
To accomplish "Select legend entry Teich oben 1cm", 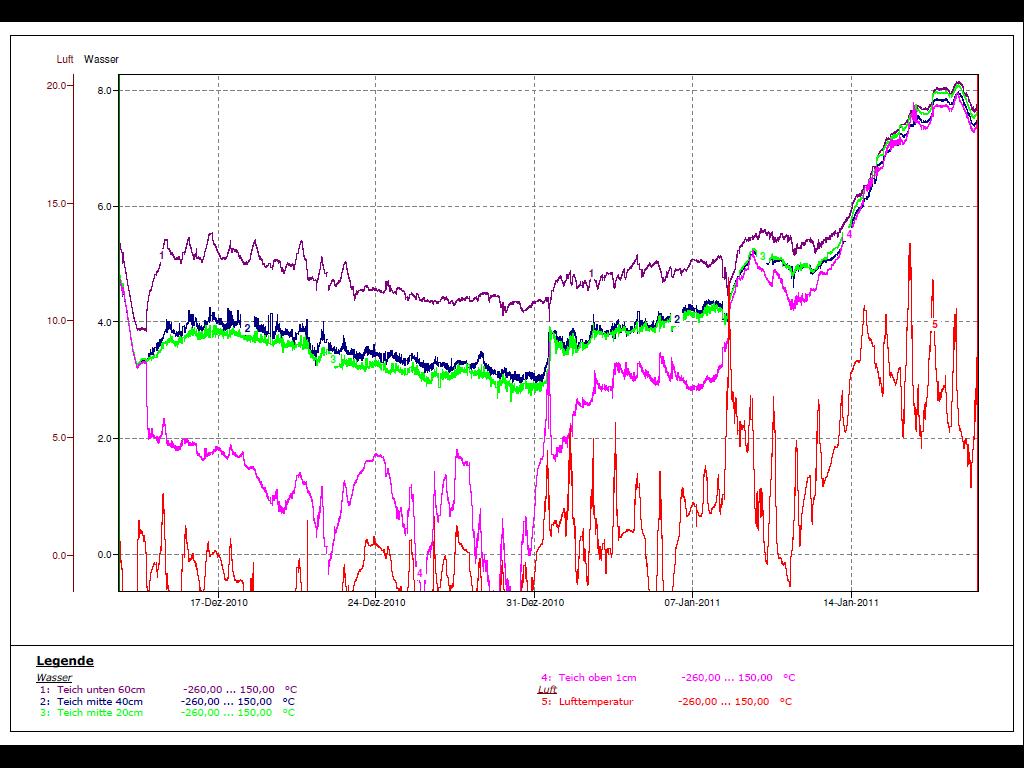I will 596,678.
